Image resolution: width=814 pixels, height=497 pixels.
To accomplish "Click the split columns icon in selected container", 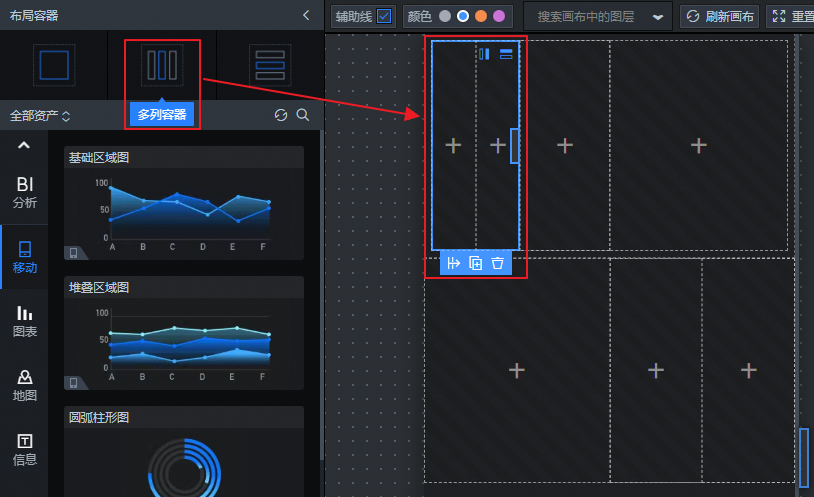I will 484,54.
